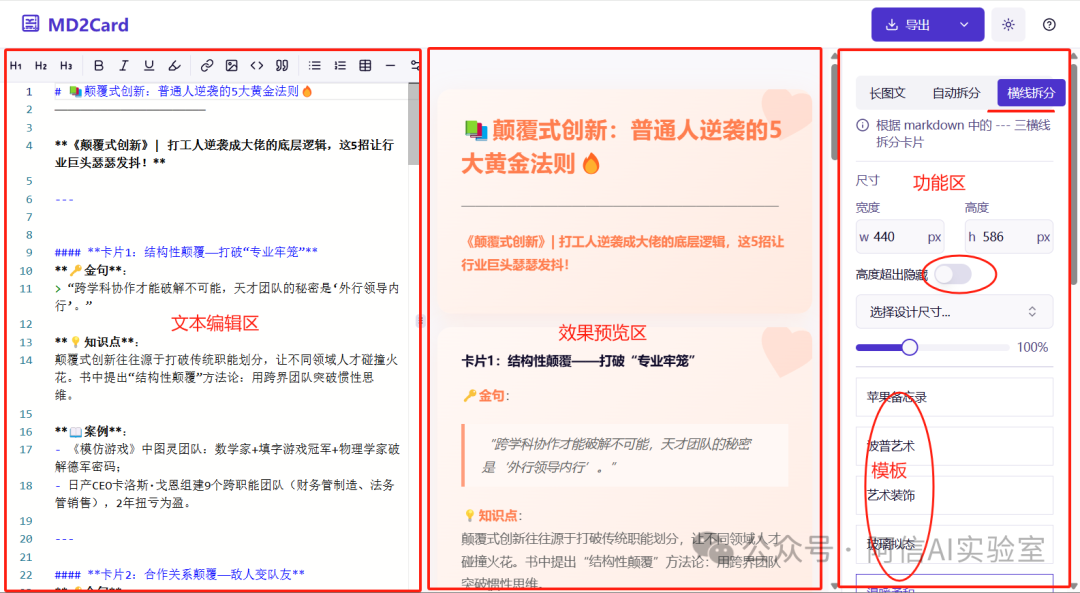
Task: Click the MD2Card title text
Action: click(x=88, y=25)
